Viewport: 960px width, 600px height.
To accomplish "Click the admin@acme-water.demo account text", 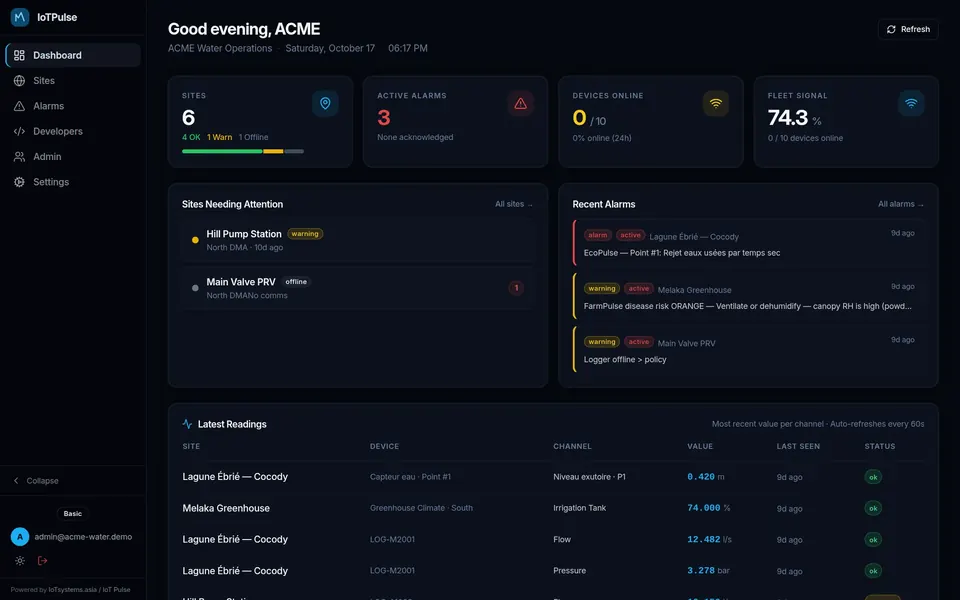I will tap(83, 537).
